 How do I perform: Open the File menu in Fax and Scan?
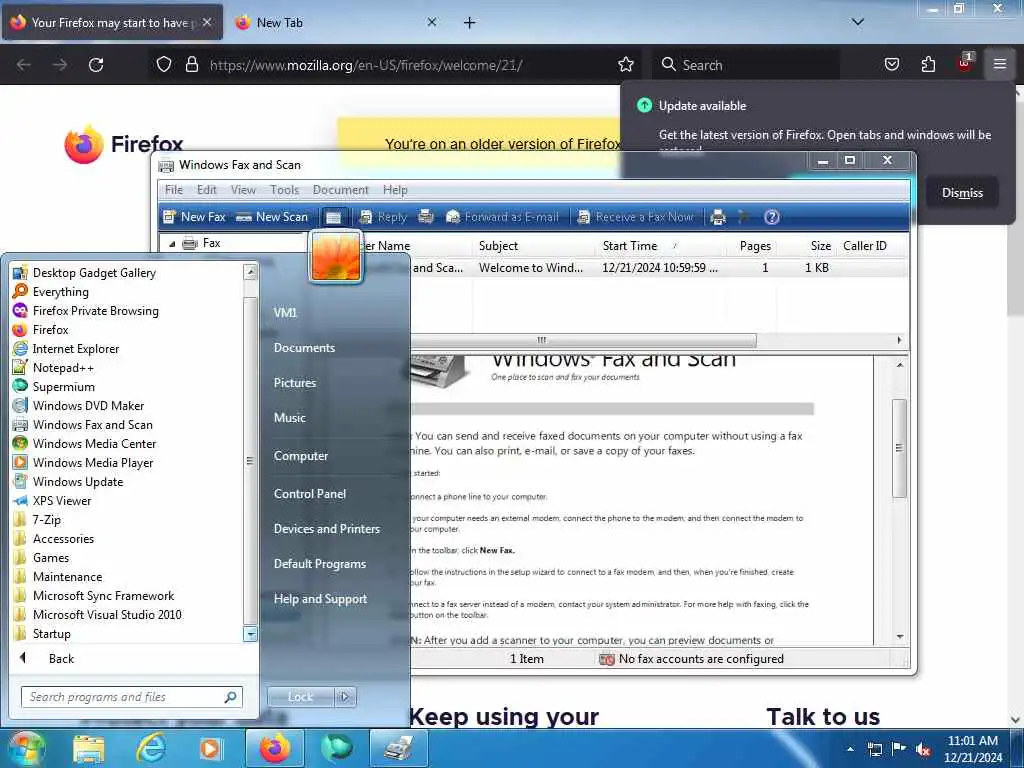coord(174,190)
